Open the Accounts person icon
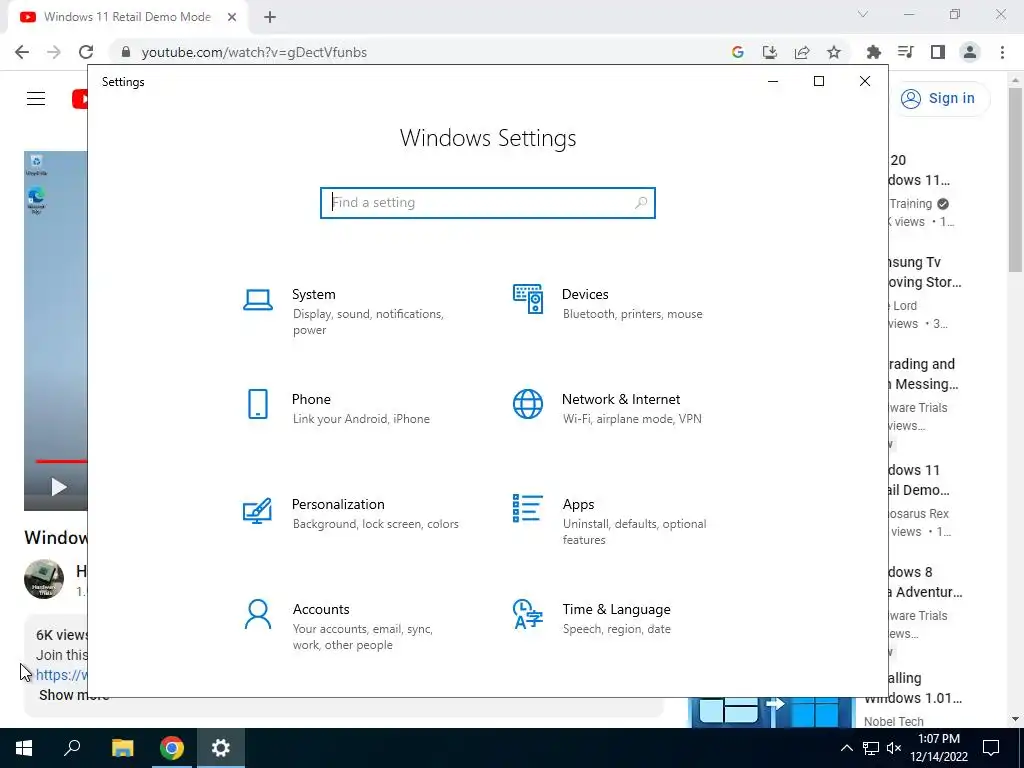 tap(258, 614)
